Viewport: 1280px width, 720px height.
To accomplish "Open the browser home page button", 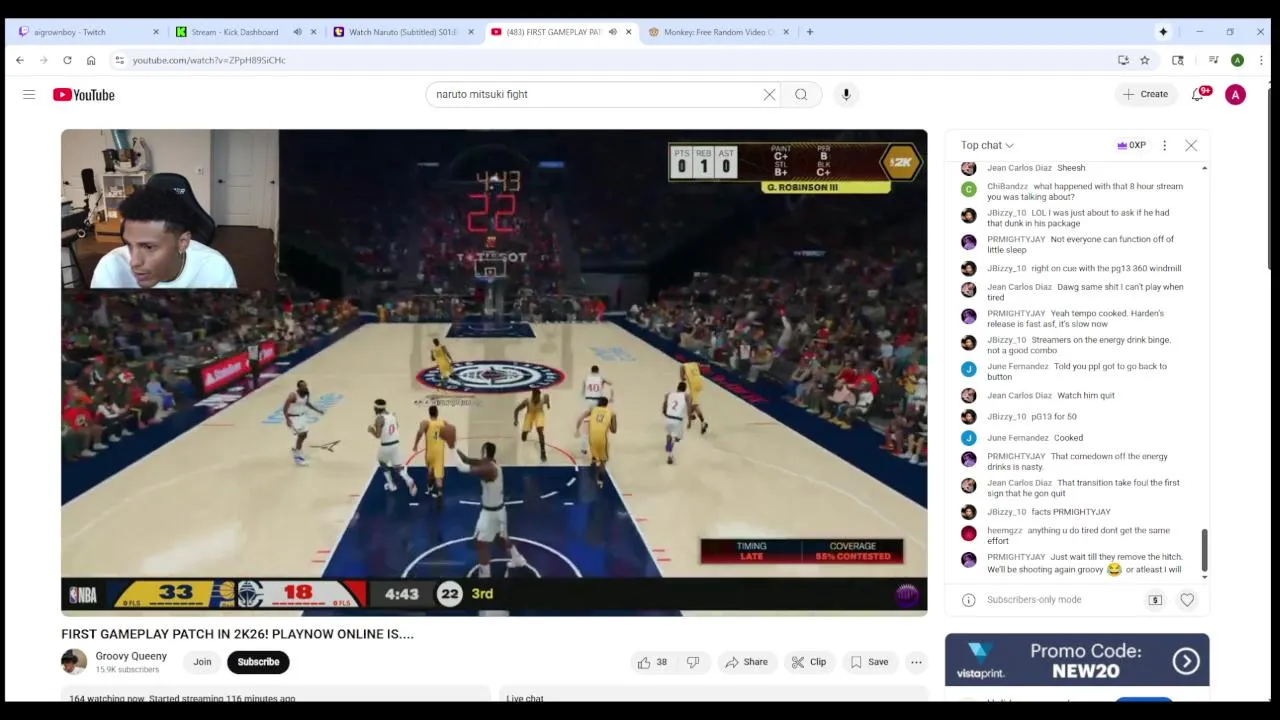I will coord(91,60).
